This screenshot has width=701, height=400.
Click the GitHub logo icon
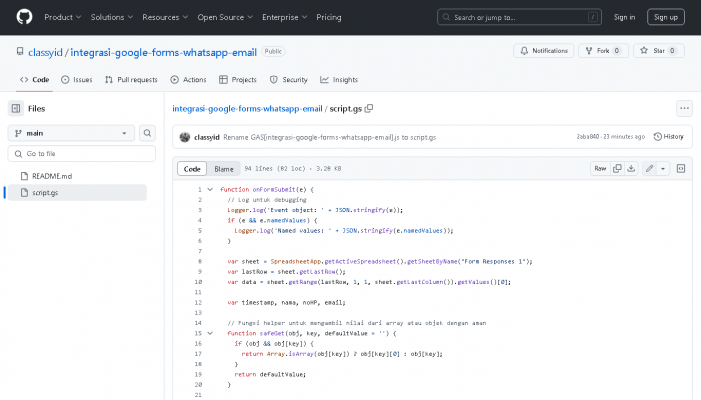(x=24, y=17)
